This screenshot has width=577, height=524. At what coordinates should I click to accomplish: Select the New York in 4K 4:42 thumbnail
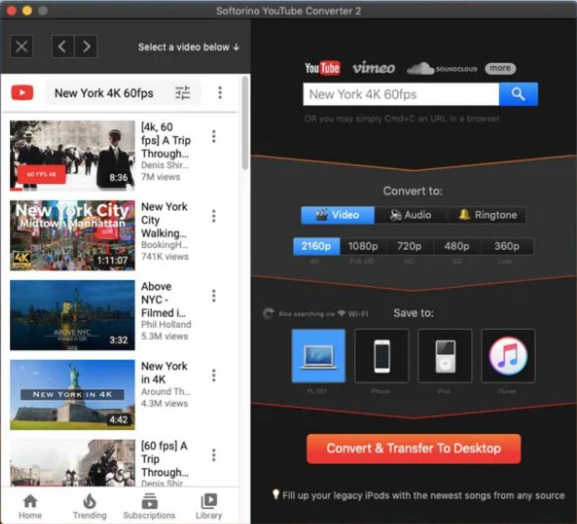(72, 395)
